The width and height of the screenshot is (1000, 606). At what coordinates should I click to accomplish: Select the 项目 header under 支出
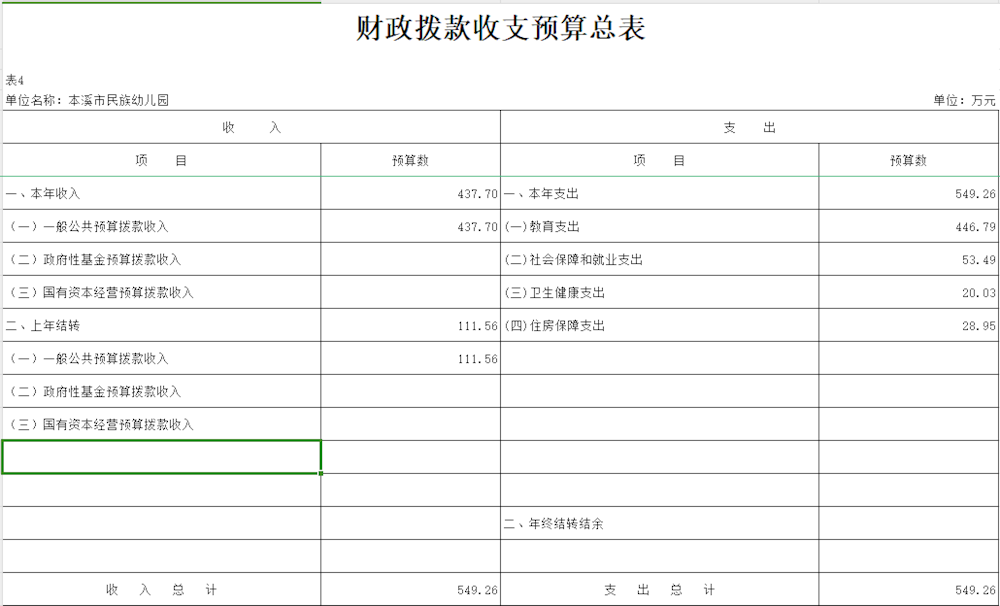click(x=659, y=160)
